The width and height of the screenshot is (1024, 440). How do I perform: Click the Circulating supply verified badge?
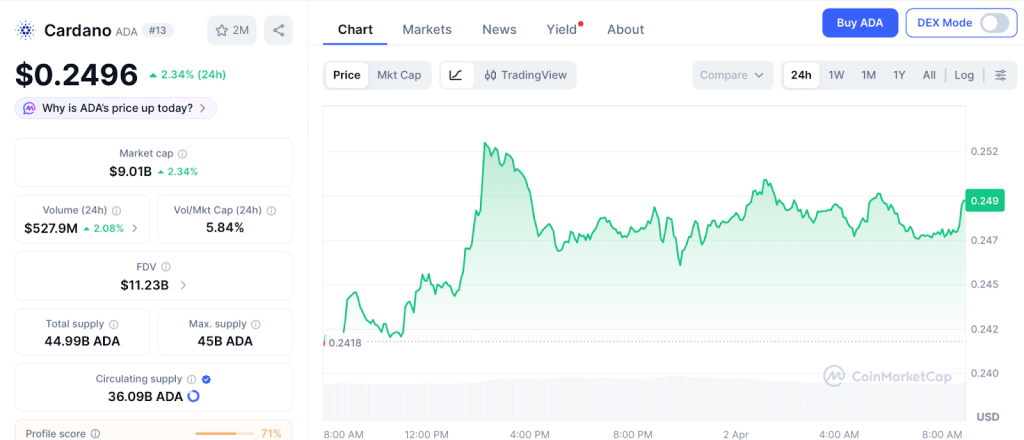(x=206, y=379)
